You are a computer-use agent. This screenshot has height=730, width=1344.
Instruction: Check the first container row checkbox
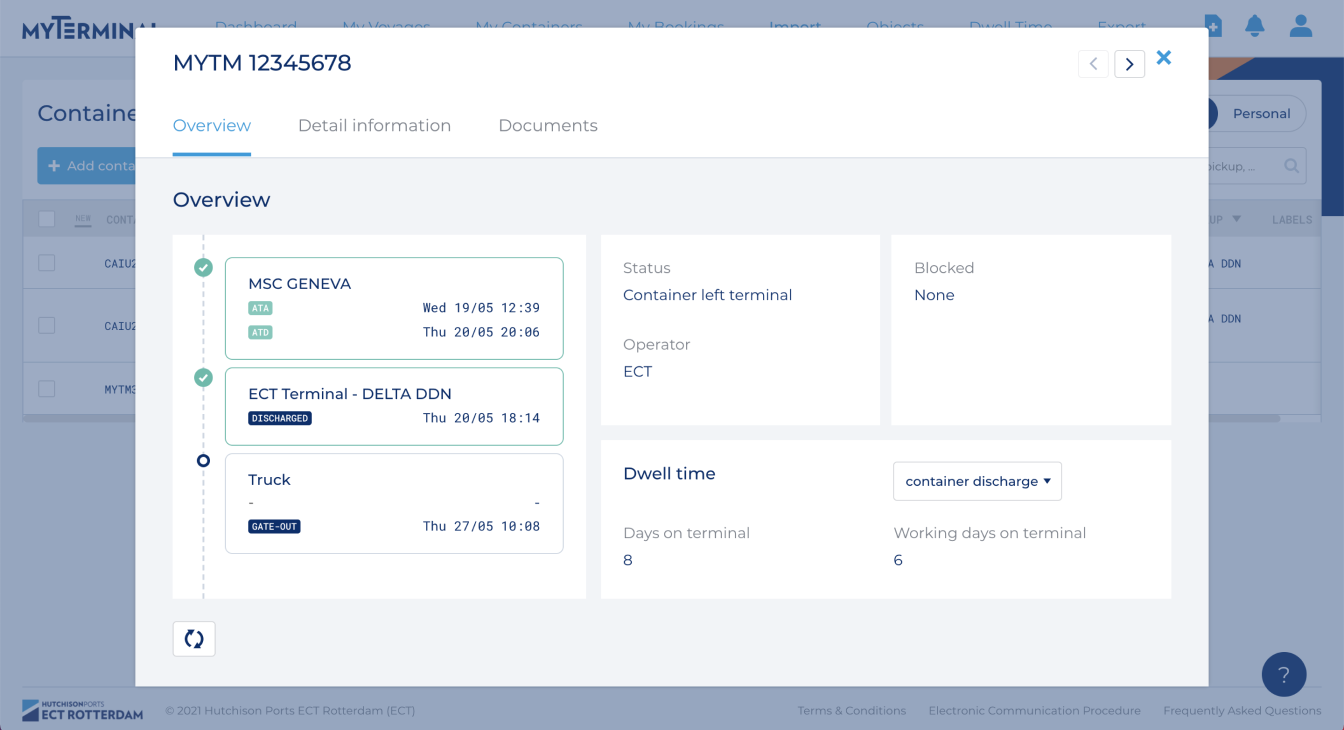[x=47, y=263]
